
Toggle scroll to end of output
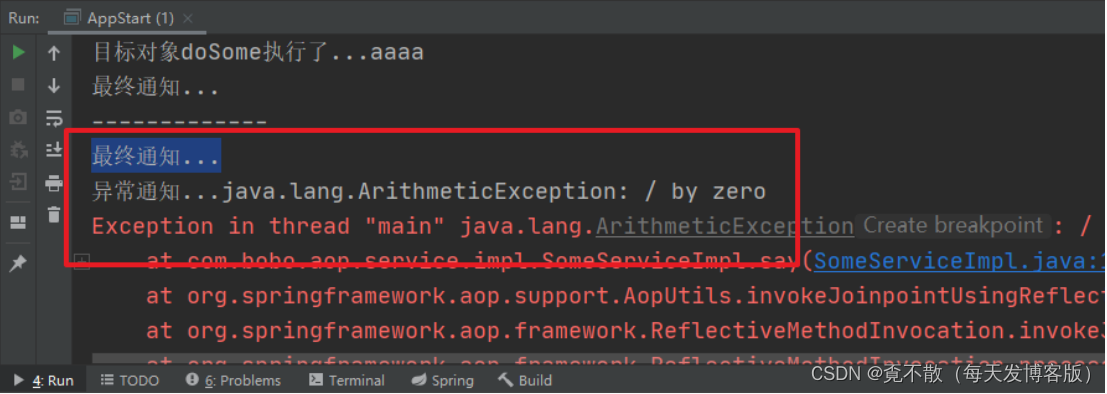pyautogui.click(x=54, y=150)
